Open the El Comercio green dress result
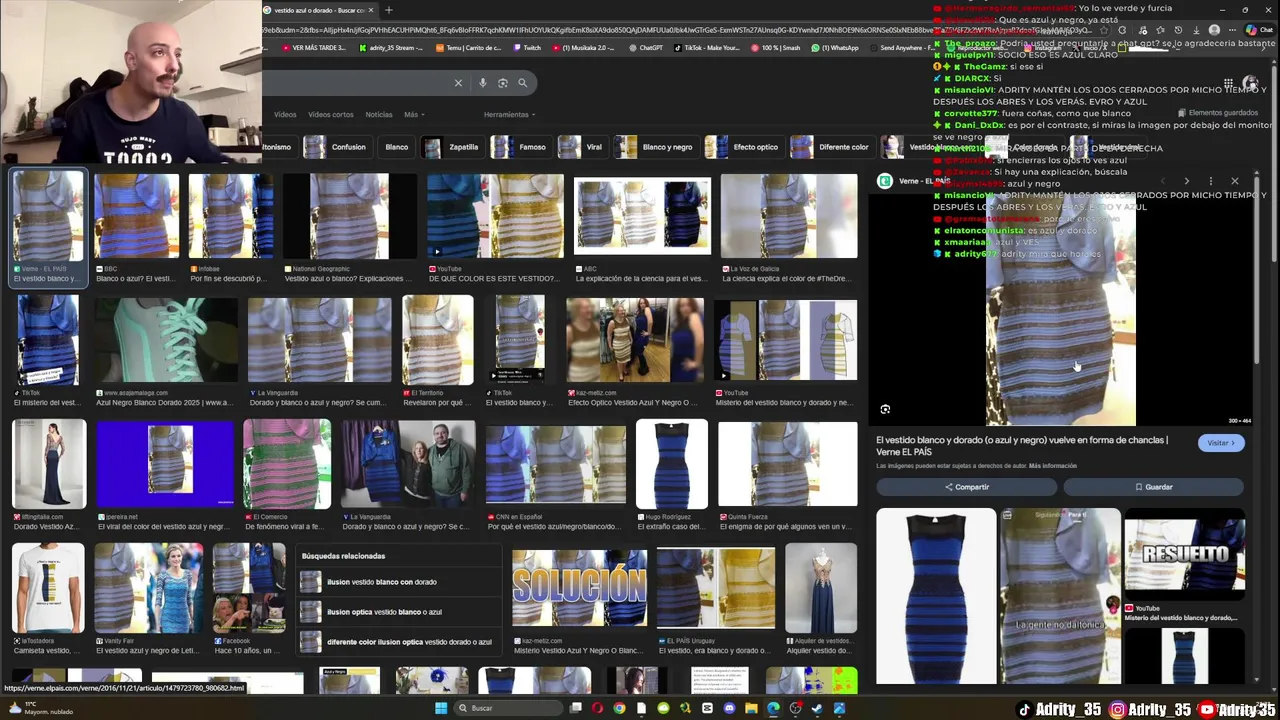1280x720 pixels. pyautogui.click(x=286, y=463)
